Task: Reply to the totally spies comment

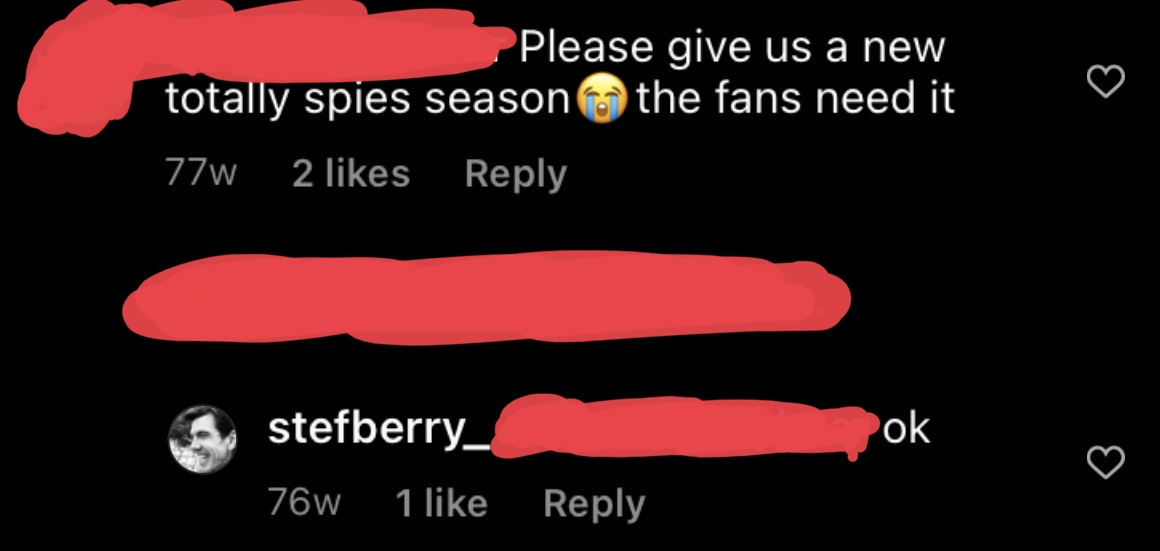Action: pyautogui.click(x=516, y=175)
